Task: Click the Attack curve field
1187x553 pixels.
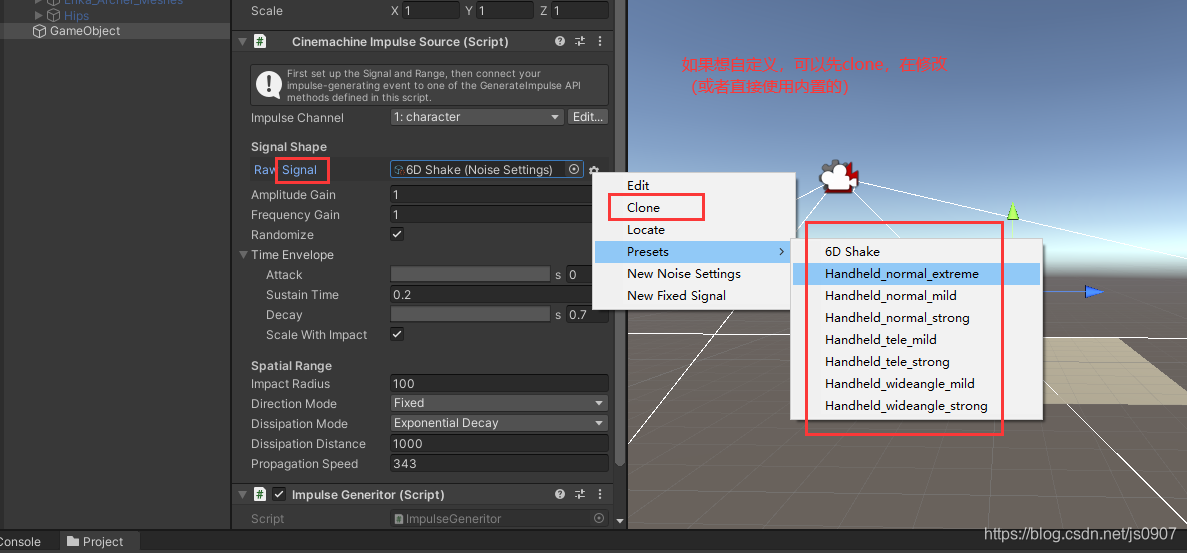Action: (x=470, y=274)
